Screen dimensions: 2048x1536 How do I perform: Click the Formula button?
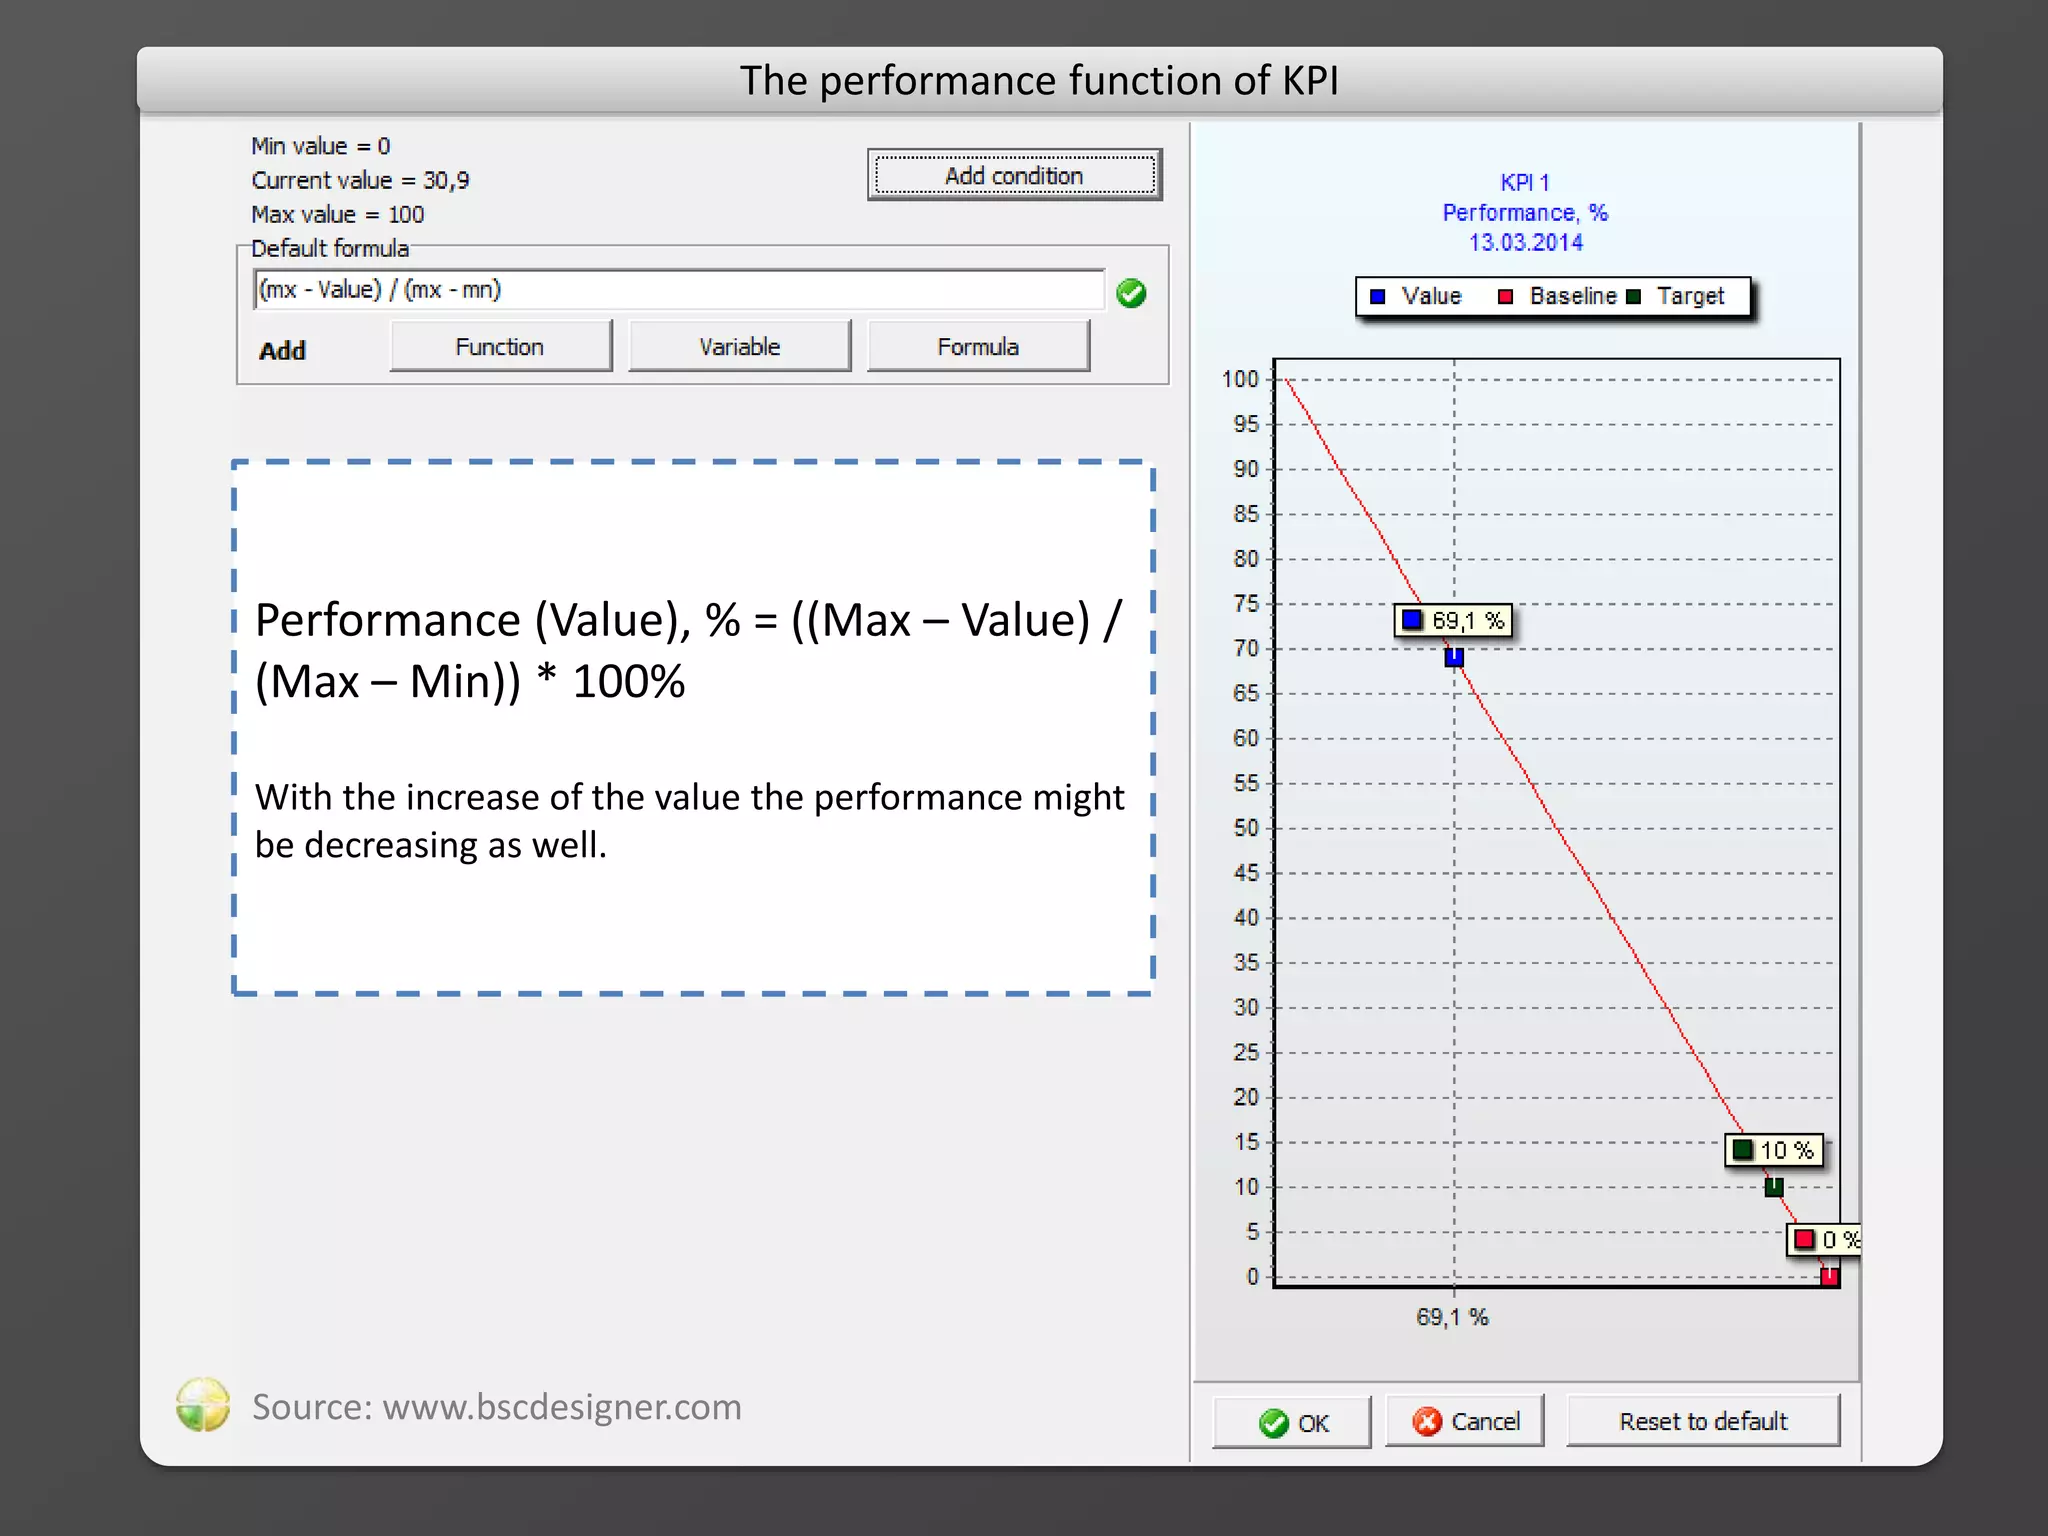click(x=978, y=347)
